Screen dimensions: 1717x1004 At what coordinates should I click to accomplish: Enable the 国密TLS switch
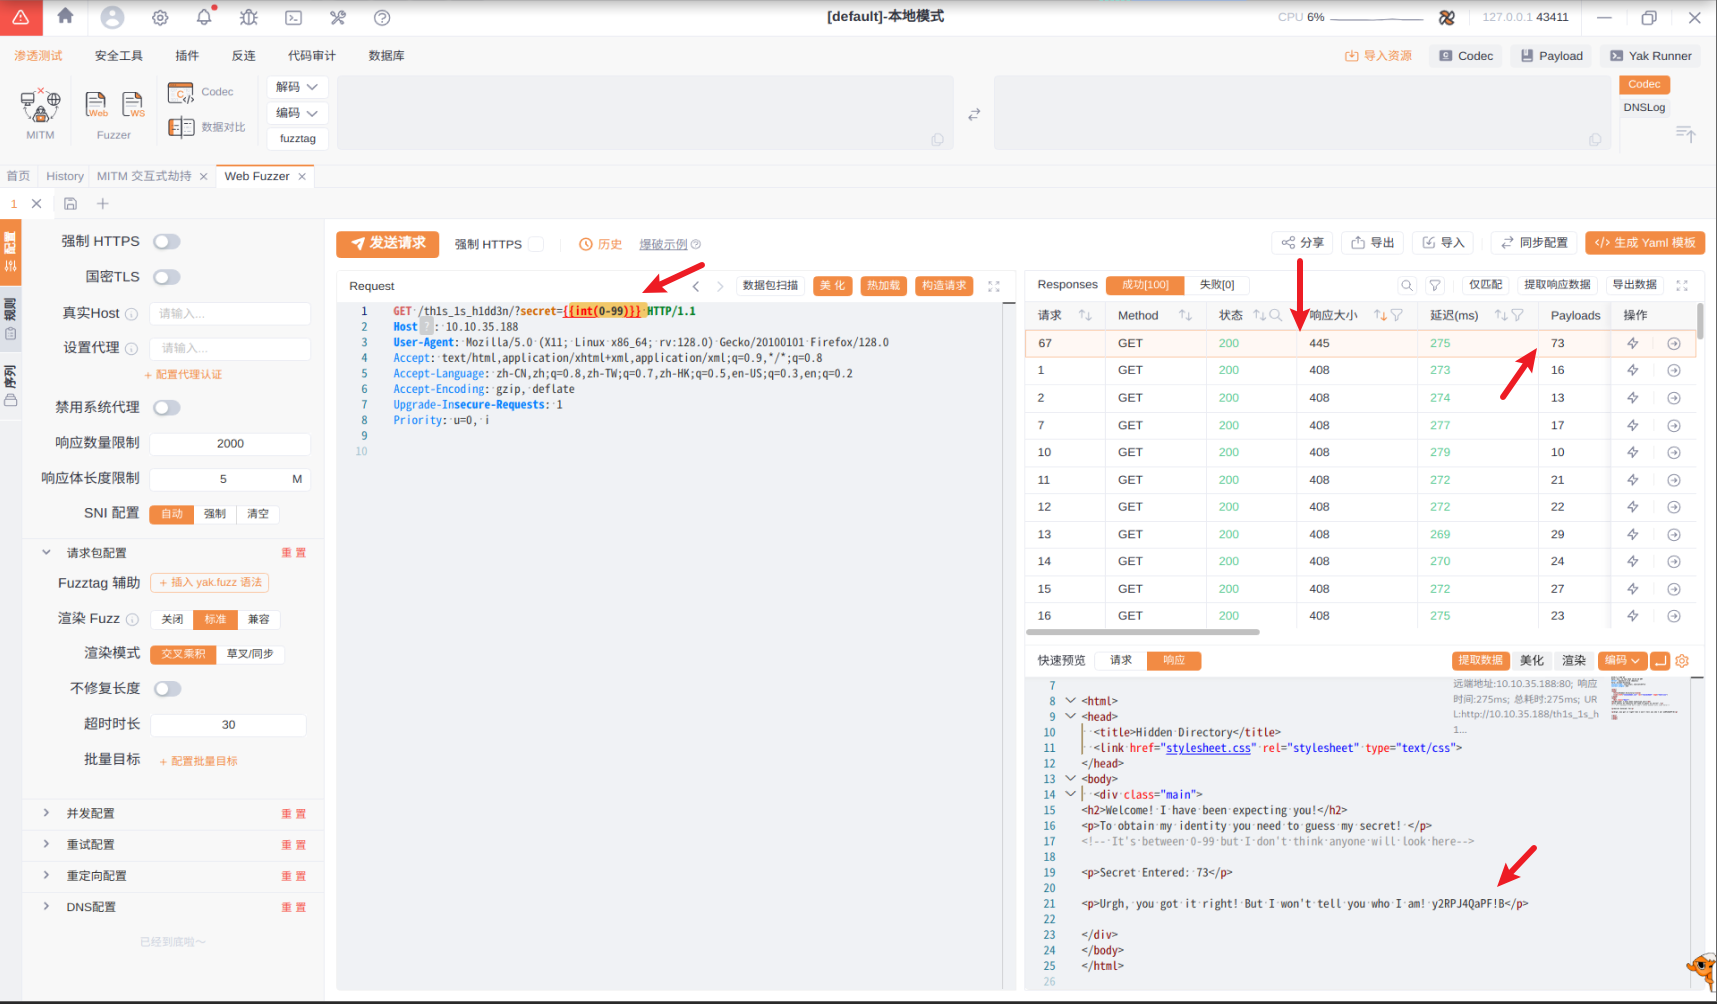coord(167,277)
